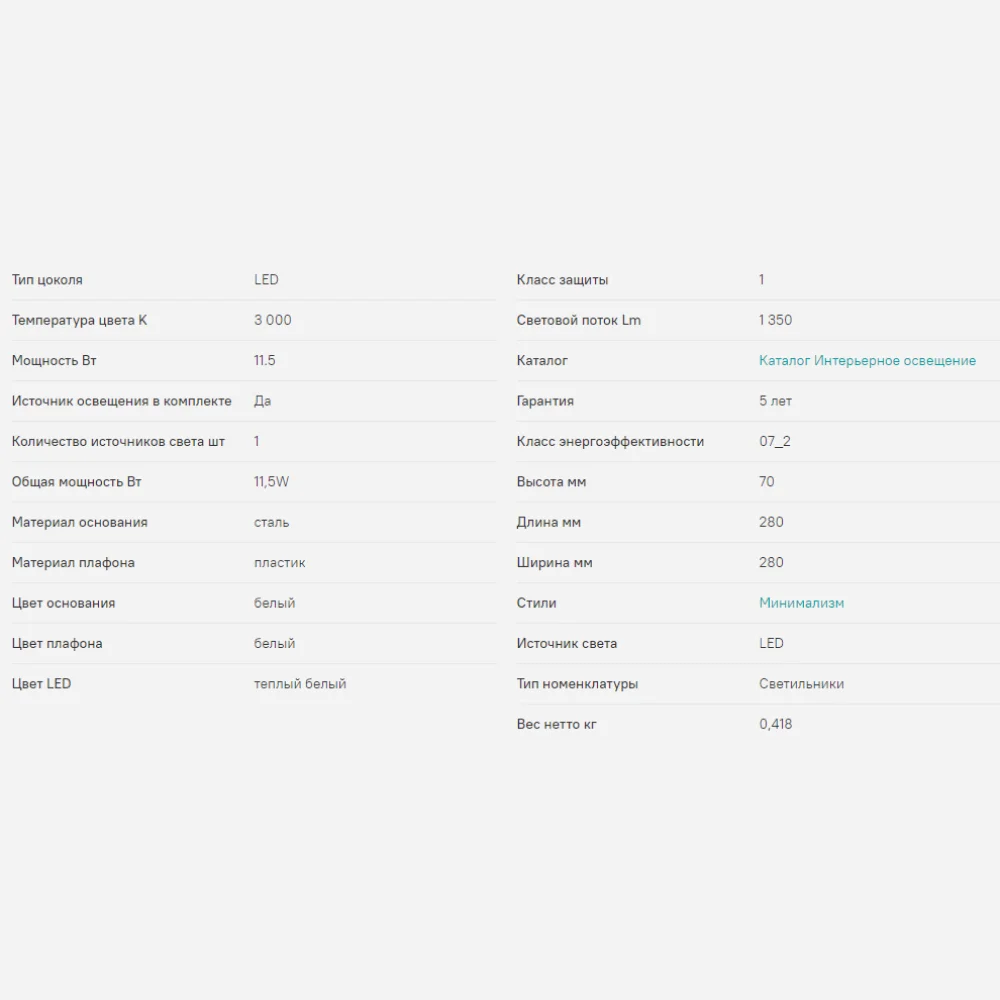Click the Класс защиты label
Viewport: 1000px width, 1000px height.
click(562, 280)
